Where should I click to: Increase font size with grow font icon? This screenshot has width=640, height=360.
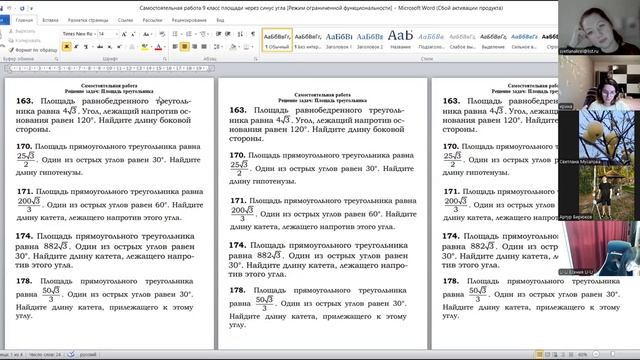click(x=124, y=34)
